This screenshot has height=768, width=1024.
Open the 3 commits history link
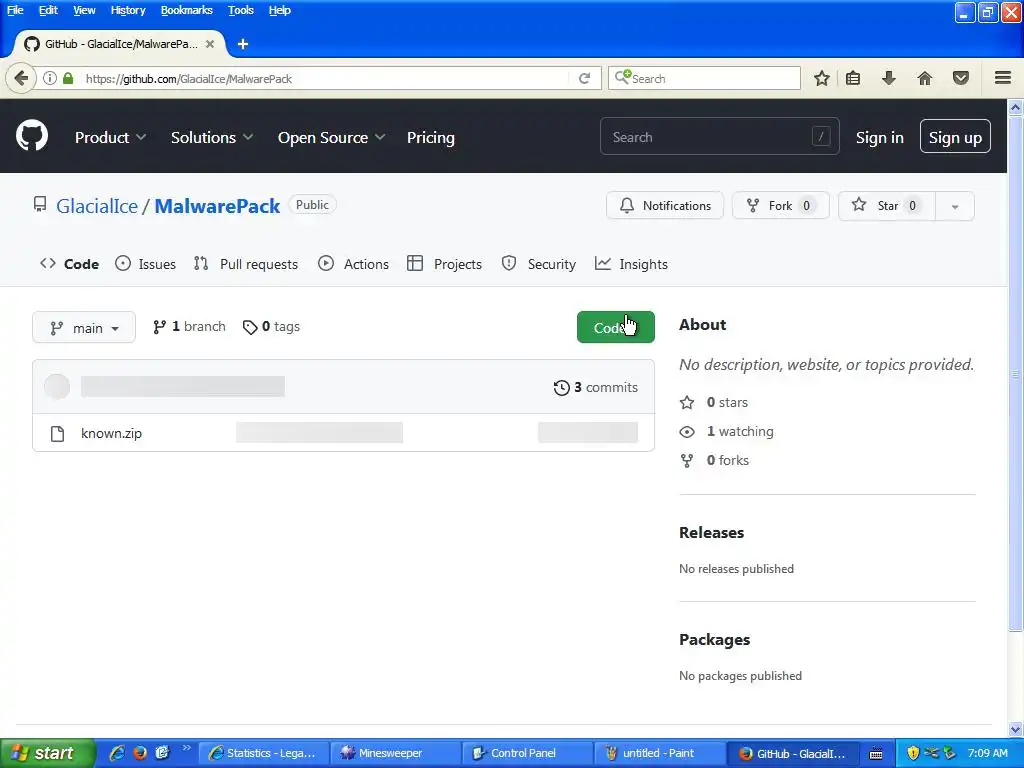coord(596,387)
